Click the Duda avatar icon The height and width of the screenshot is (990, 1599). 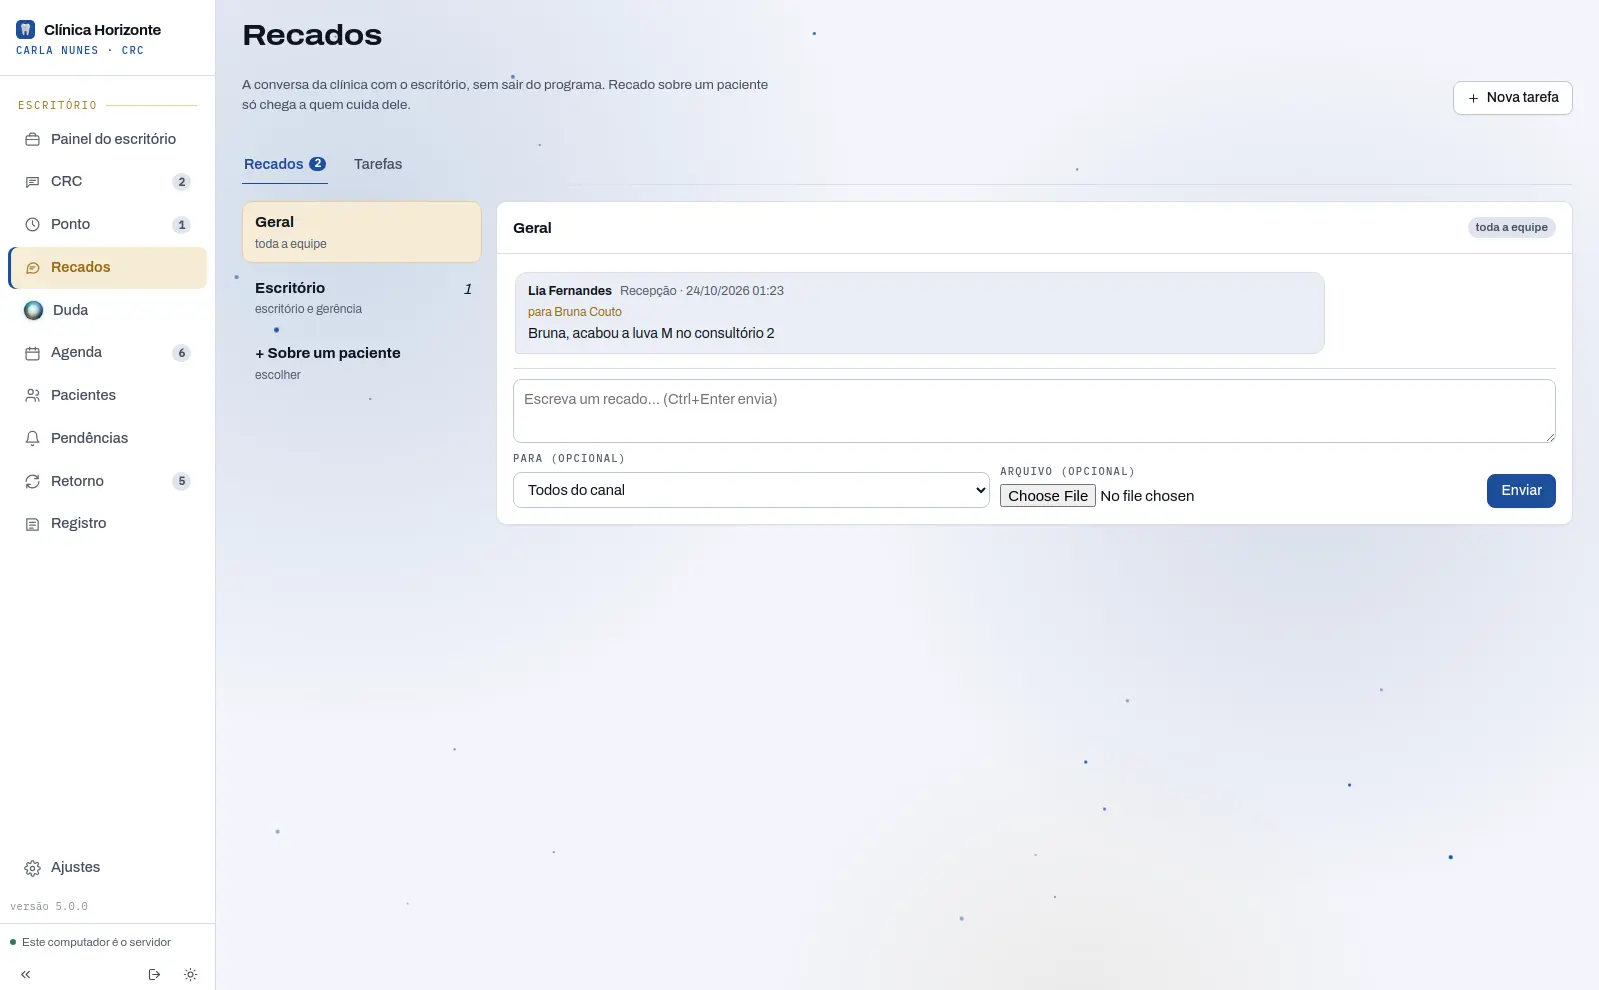point(34,310)
